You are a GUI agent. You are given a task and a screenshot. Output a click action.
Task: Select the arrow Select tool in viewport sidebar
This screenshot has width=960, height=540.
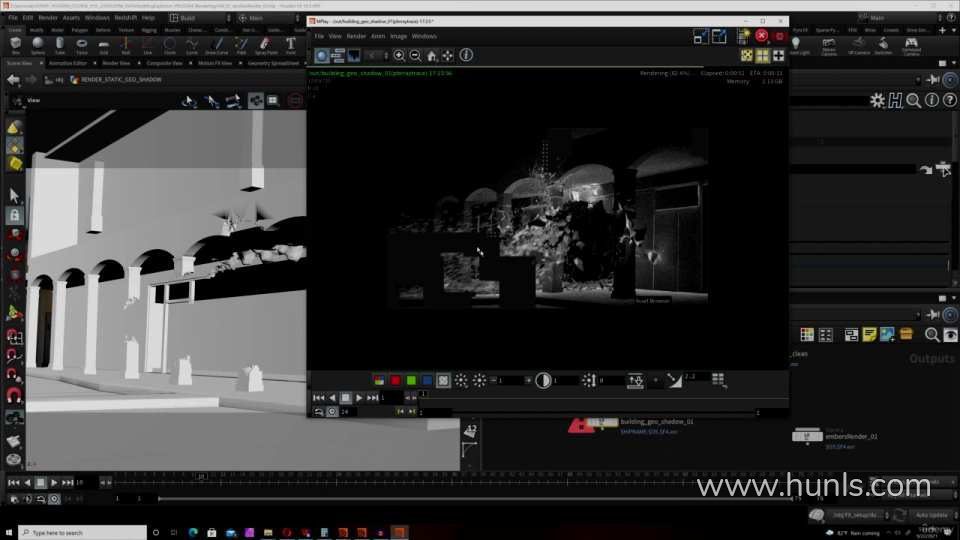coord(14,195)
